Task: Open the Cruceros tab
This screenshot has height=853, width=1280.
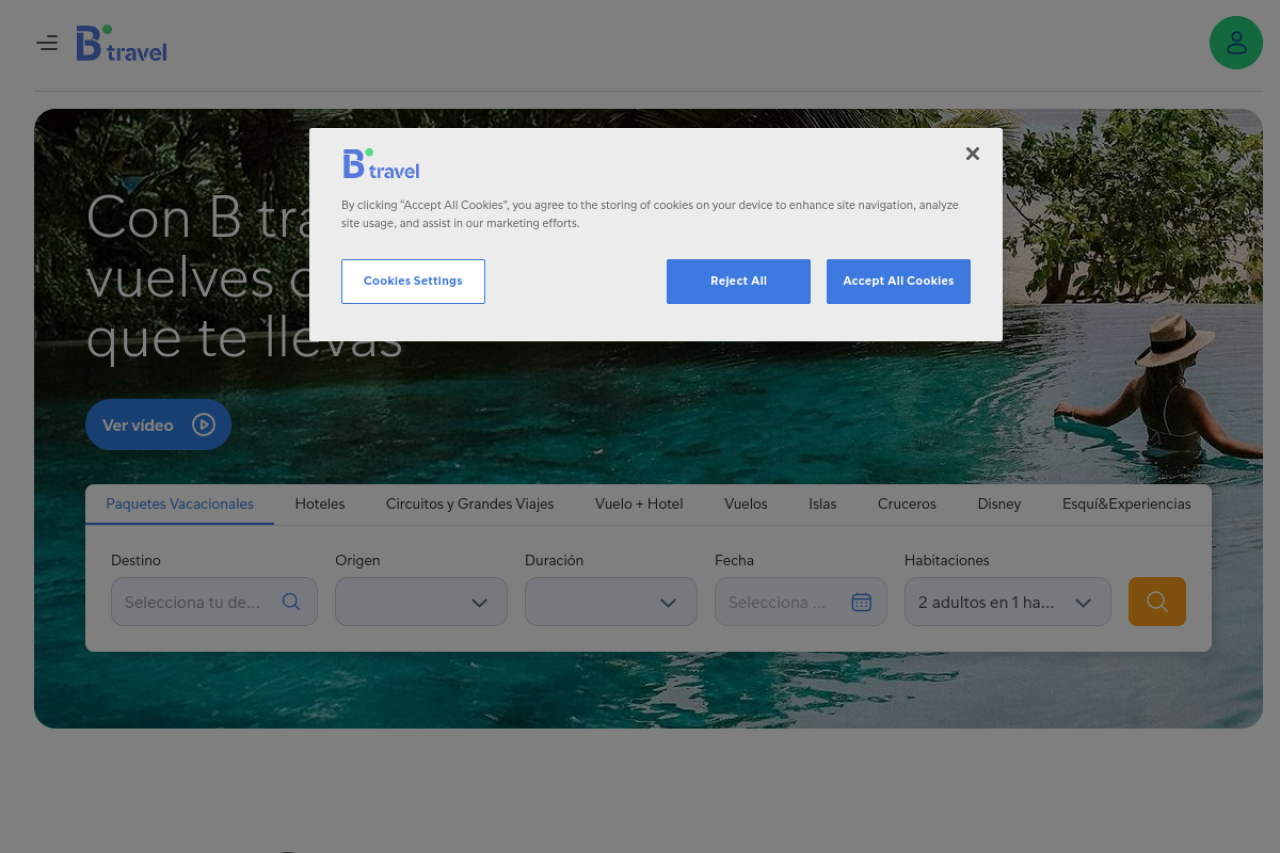Action: 907,504
